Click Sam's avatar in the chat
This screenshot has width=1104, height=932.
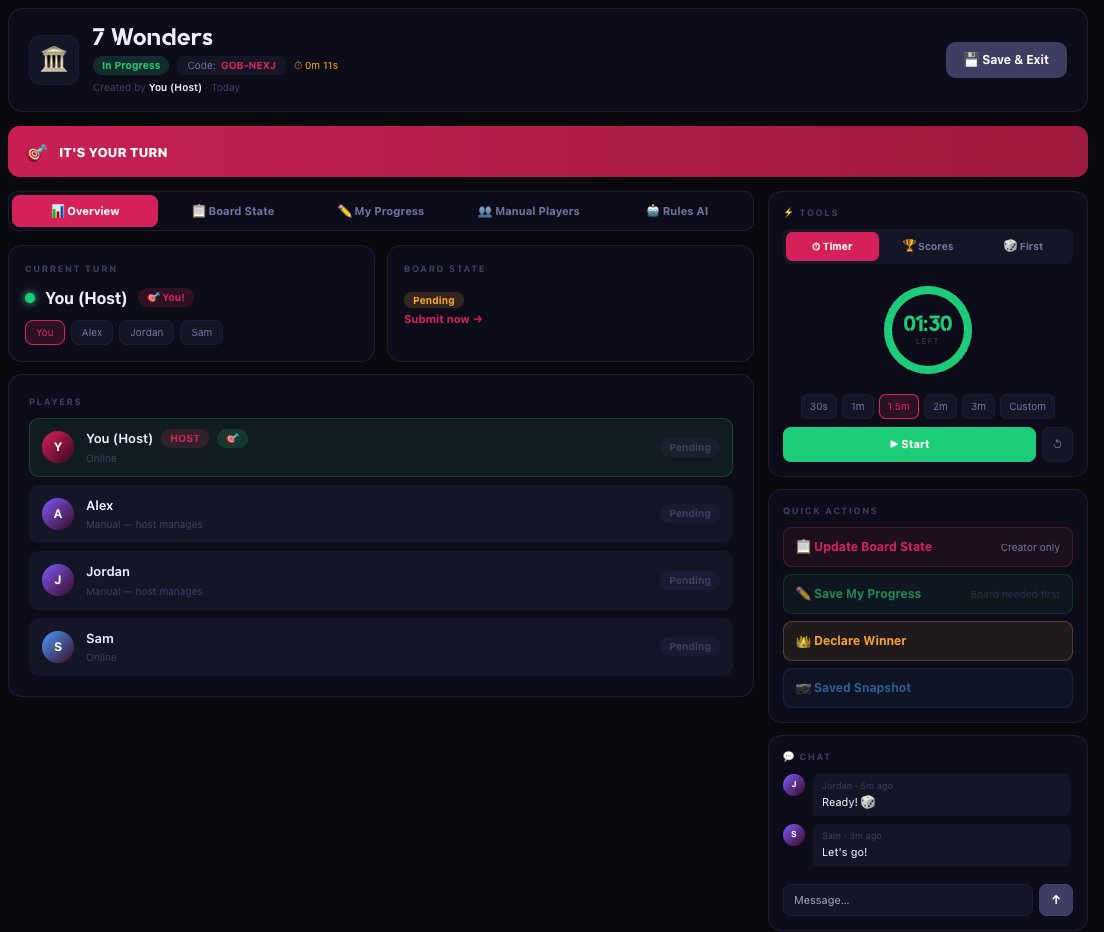(794, 834)
